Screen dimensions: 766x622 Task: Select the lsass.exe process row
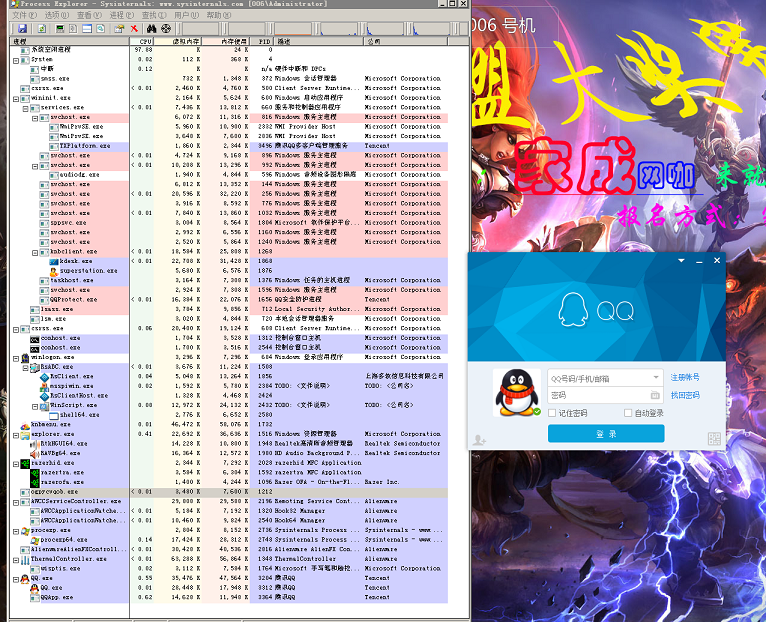(x=229, y=309)
